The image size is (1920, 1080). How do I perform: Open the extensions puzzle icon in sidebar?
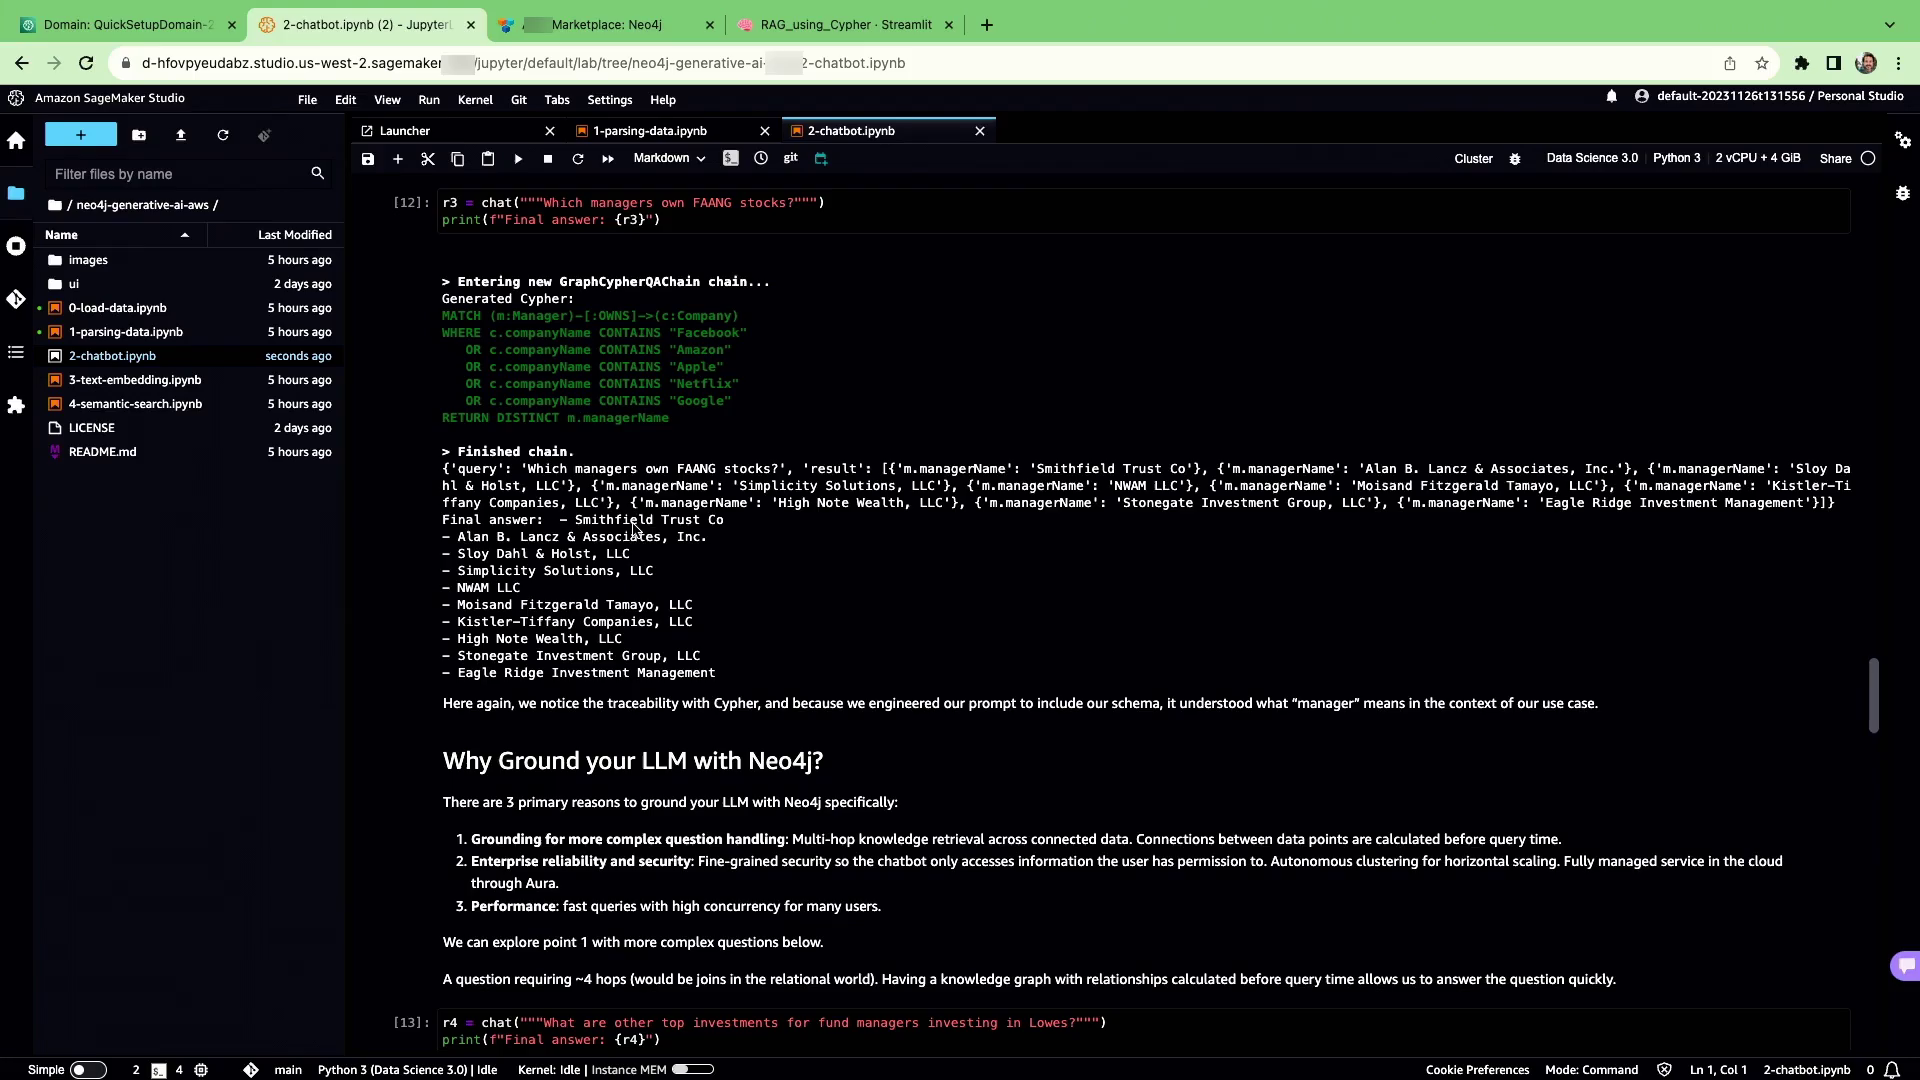coord(16,405)
